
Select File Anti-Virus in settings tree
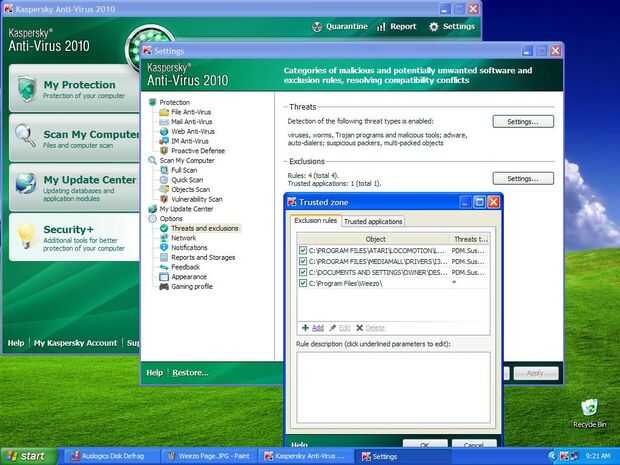coord(191,112)
